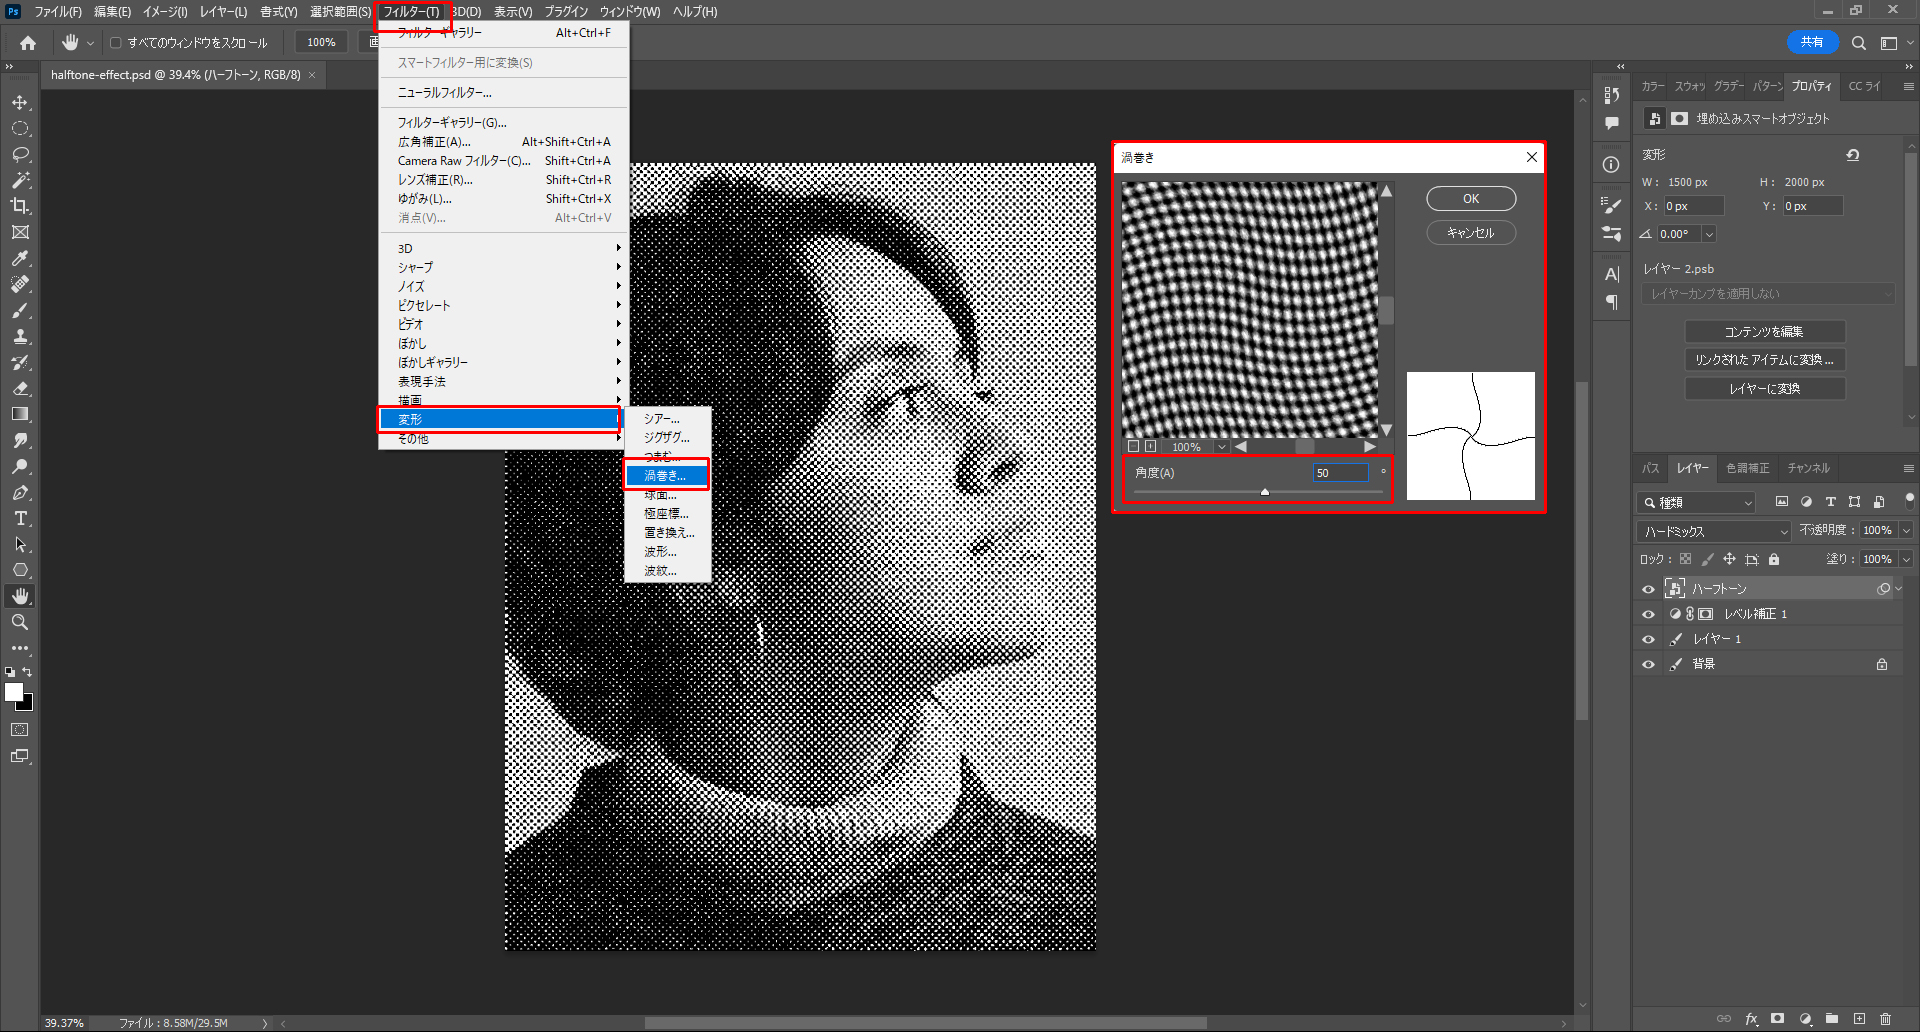The height and width of the screenshot is (1032, 1920).
Task: Select the Eraser tool
Action: point(20,388)
